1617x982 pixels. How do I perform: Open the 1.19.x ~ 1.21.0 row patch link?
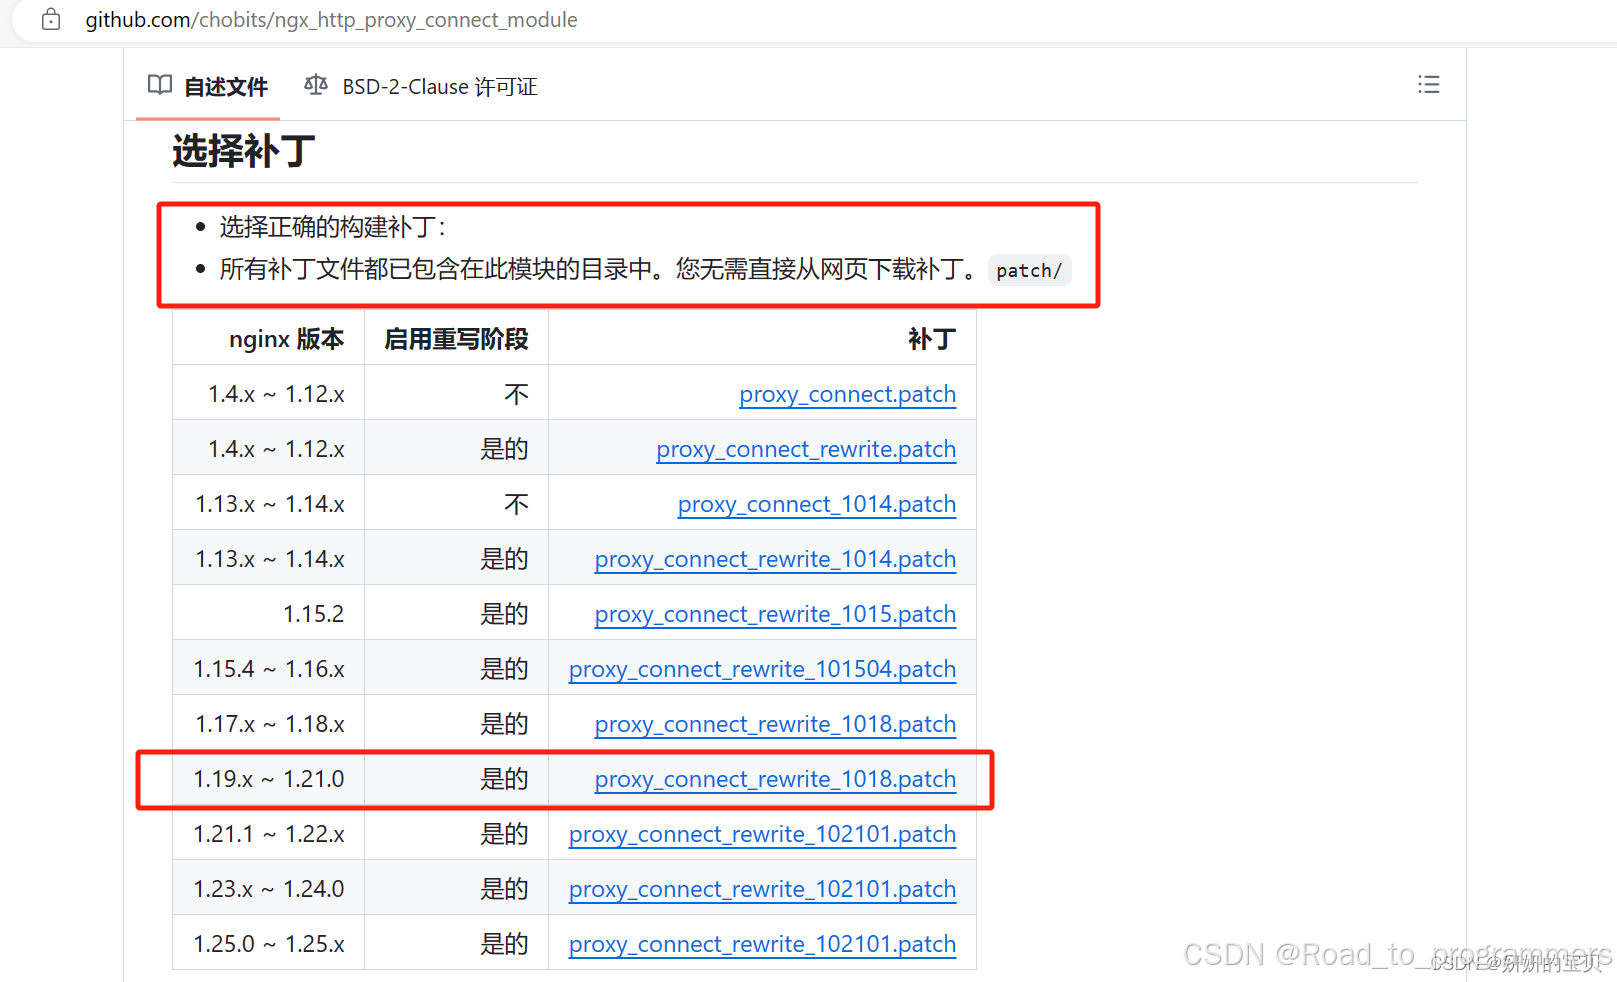[x=775, y=779]
